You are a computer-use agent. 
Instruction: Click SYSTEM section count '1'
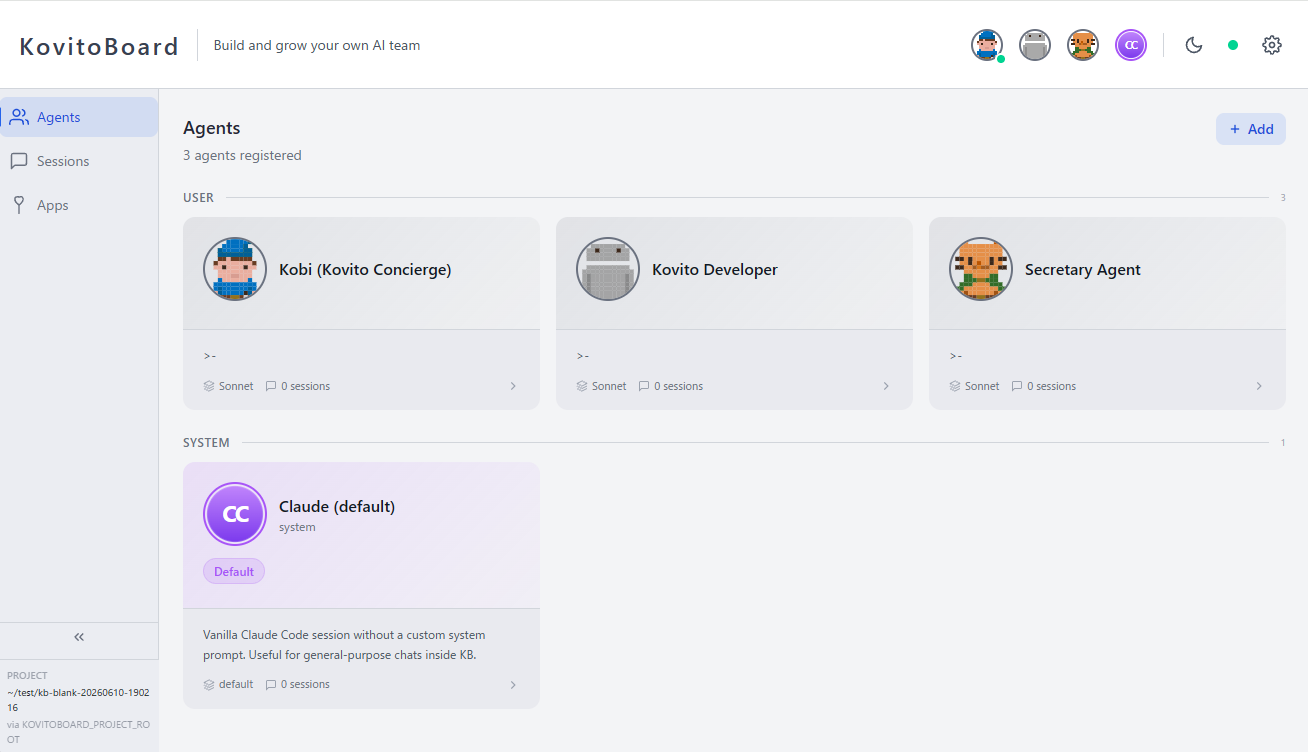coord(1283,443)
